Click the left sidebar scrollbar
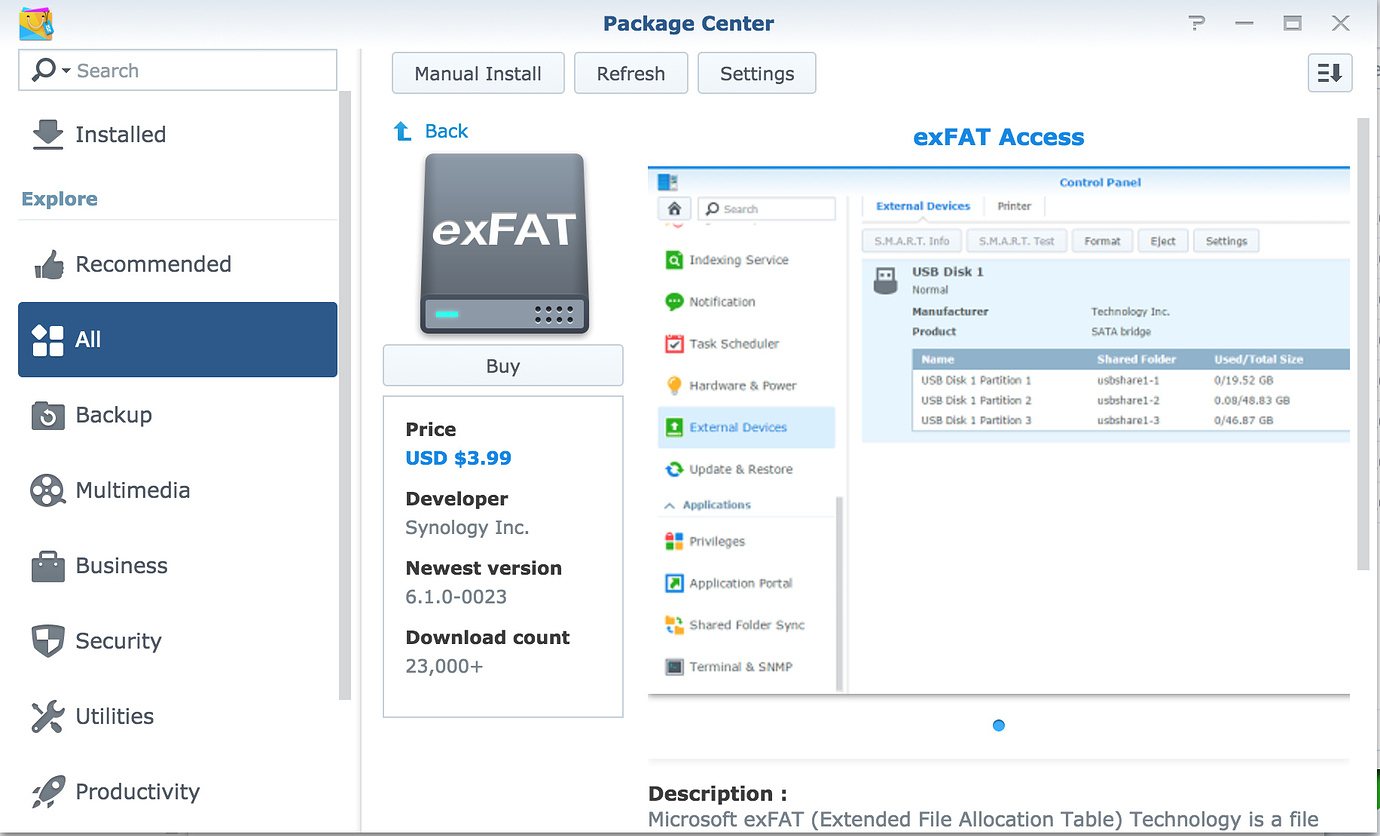The height and width of the screenshot is (836, 1380). [345, 395]
